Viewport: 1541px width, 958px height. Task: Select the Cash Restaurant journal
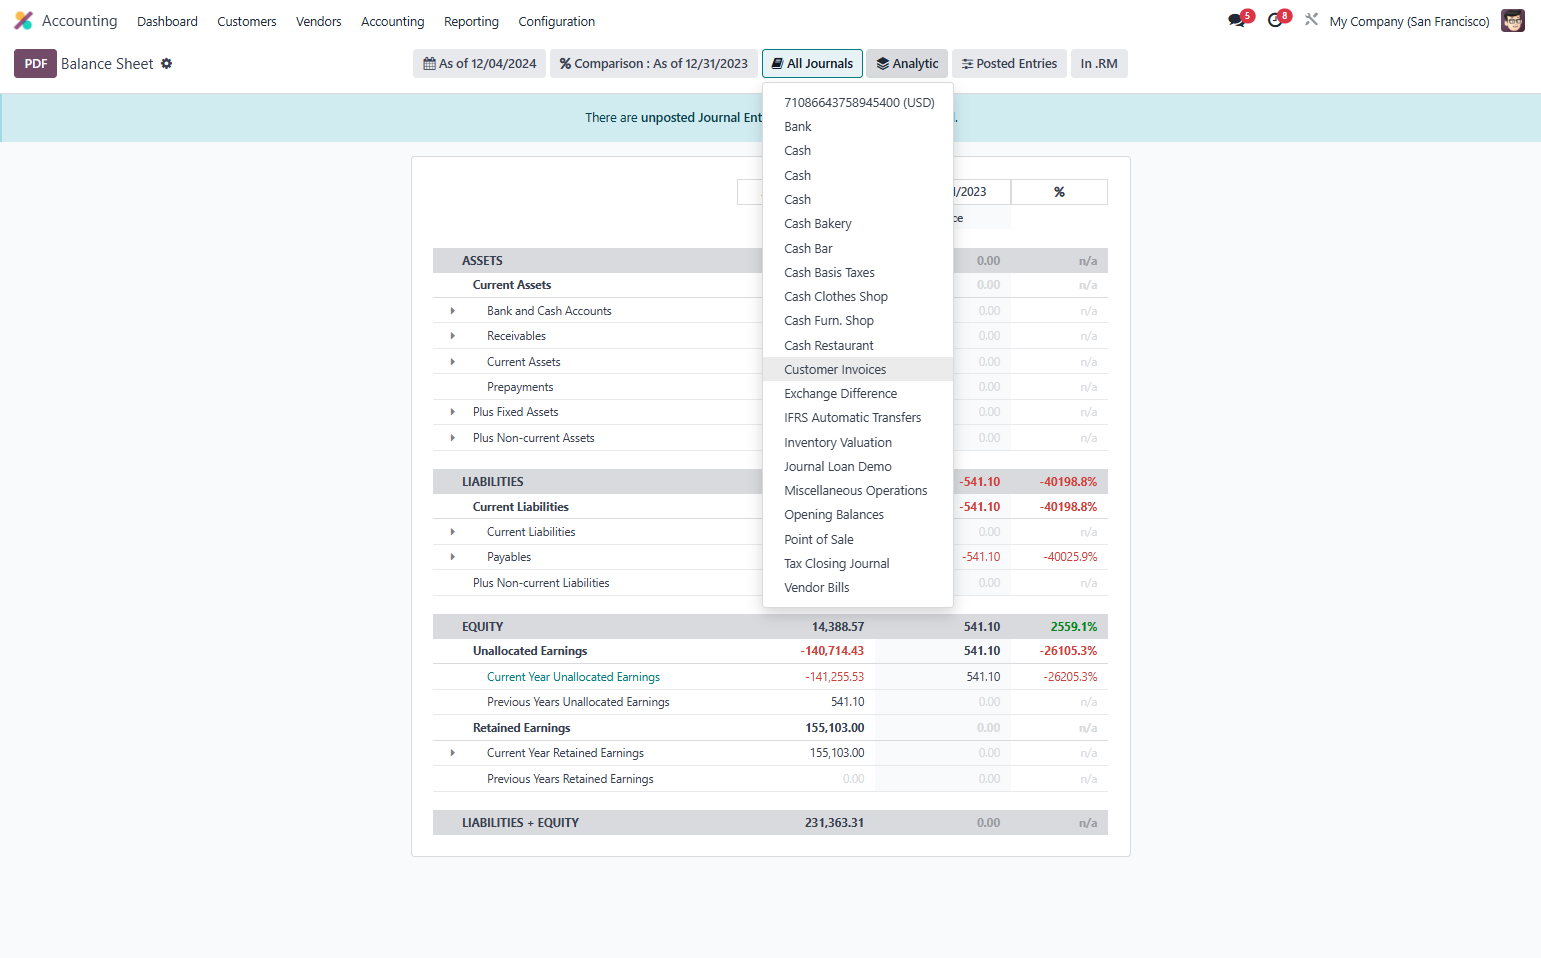[x=858, y=345]
